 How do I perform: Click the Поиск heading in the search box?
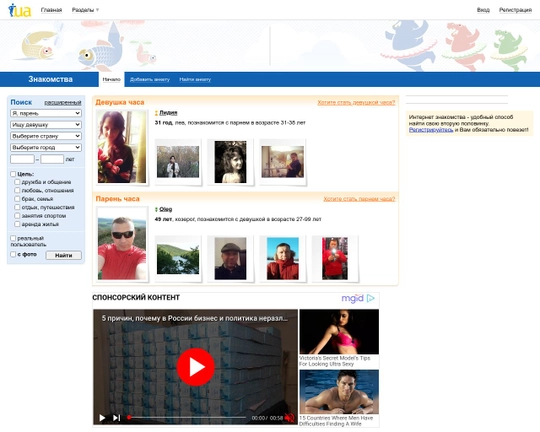tap(21, 102)
